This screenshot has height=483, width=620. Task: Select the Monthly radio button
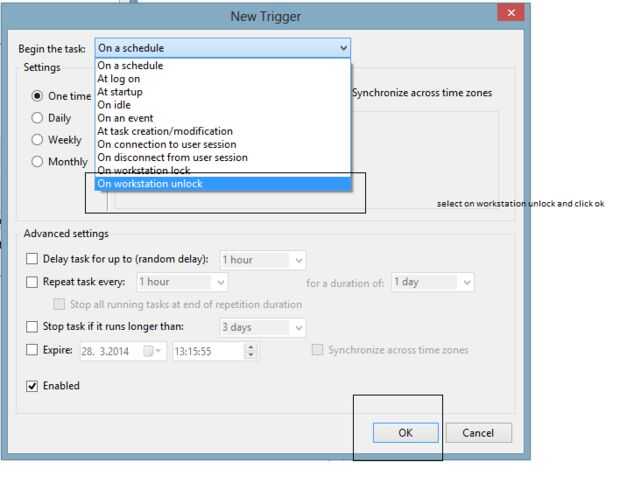38,162
